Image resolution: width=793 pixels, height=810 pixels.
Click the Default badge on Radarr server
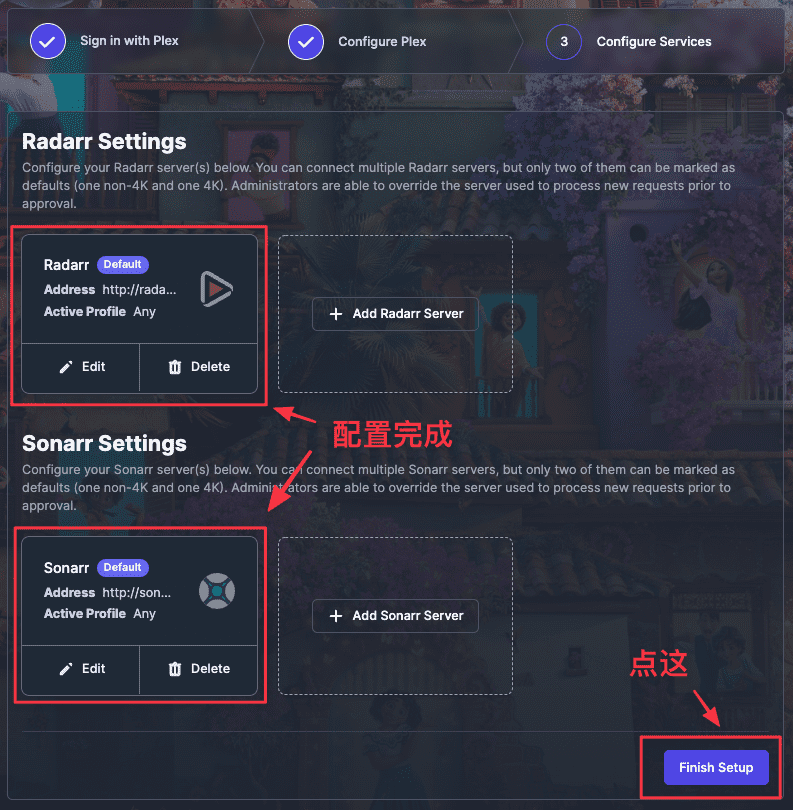(122, 264)
